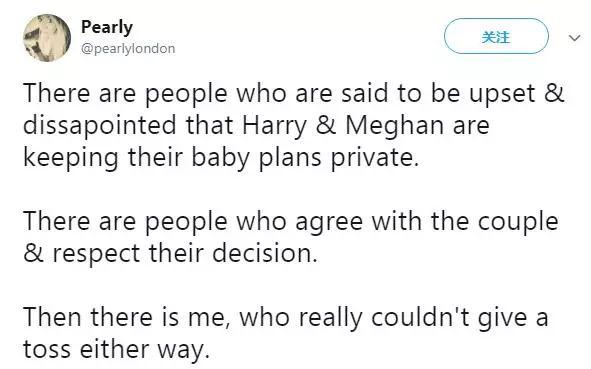Click the name 'Harry' in the tweet
The height and width of the screenshot is (369, 591).
coord(274,126)
